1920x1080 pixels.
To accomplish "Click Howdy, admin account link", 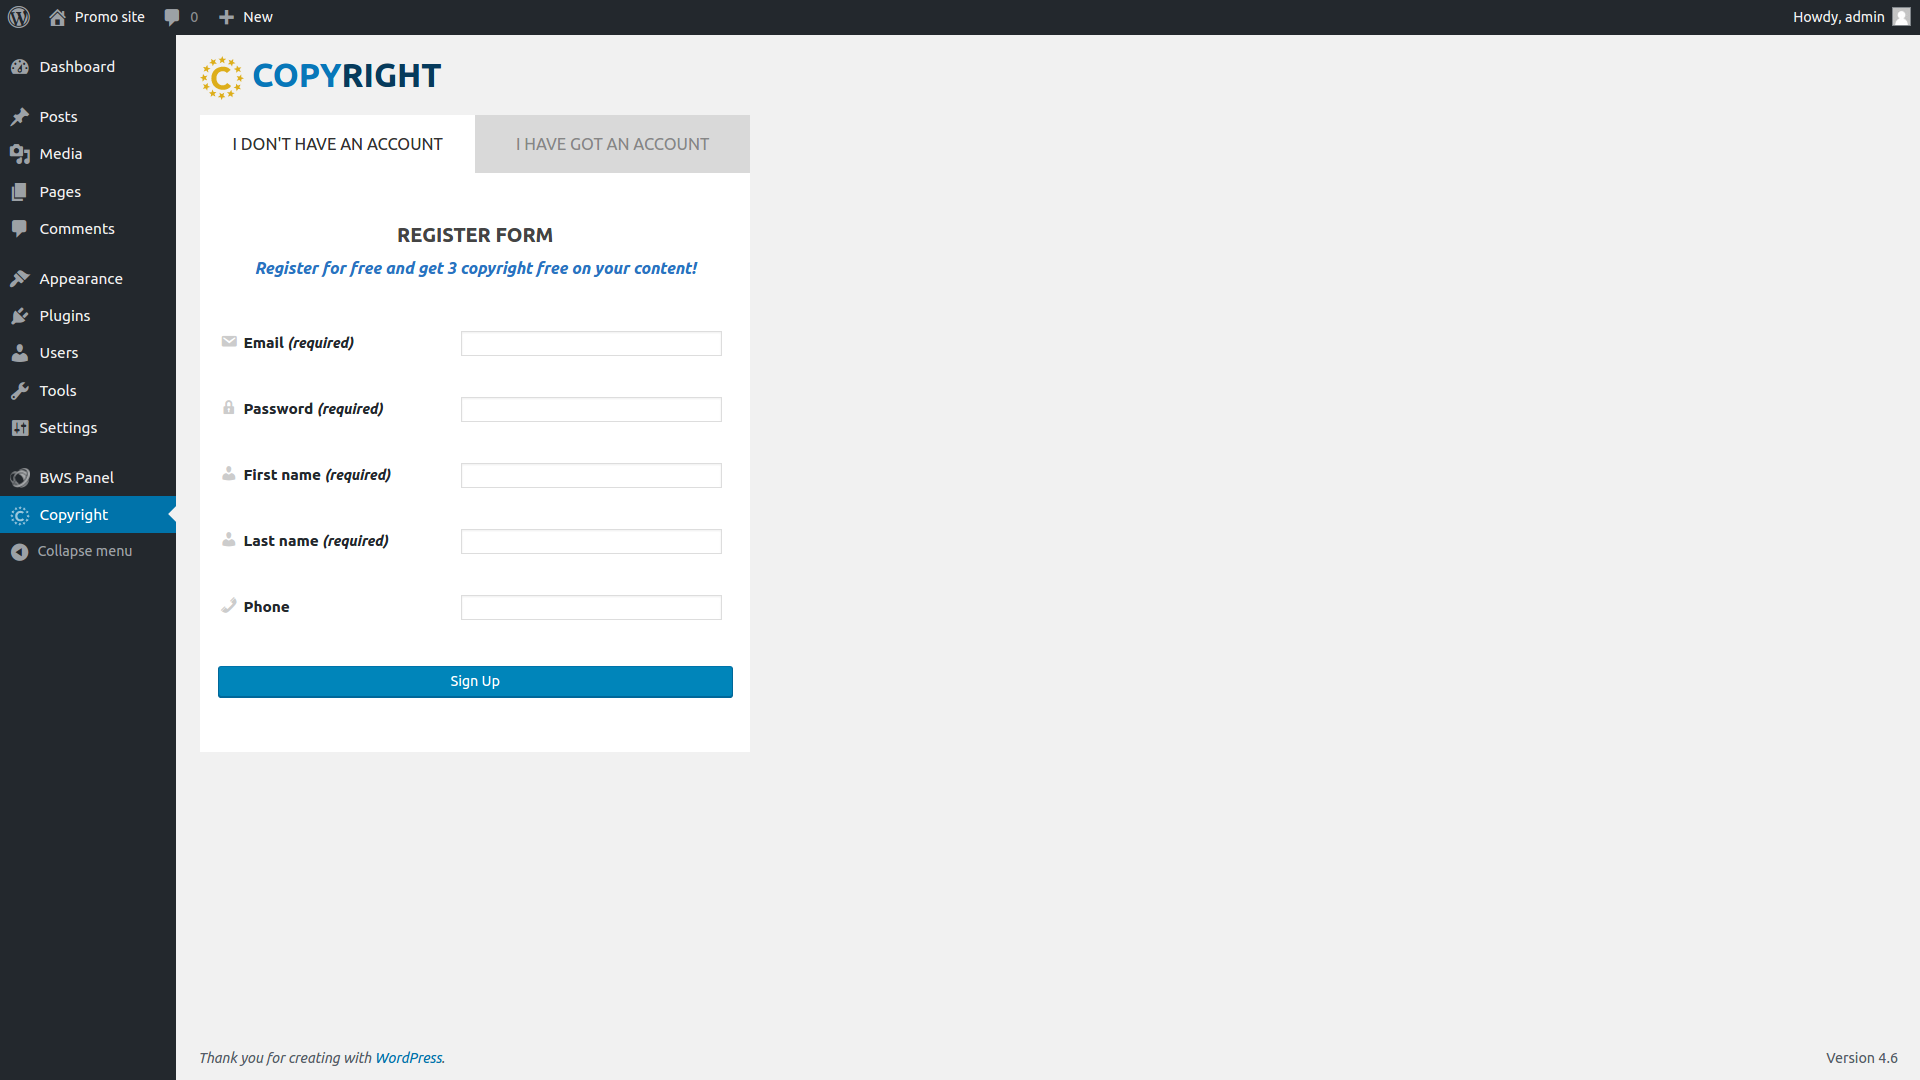I will coord(1838,17).
